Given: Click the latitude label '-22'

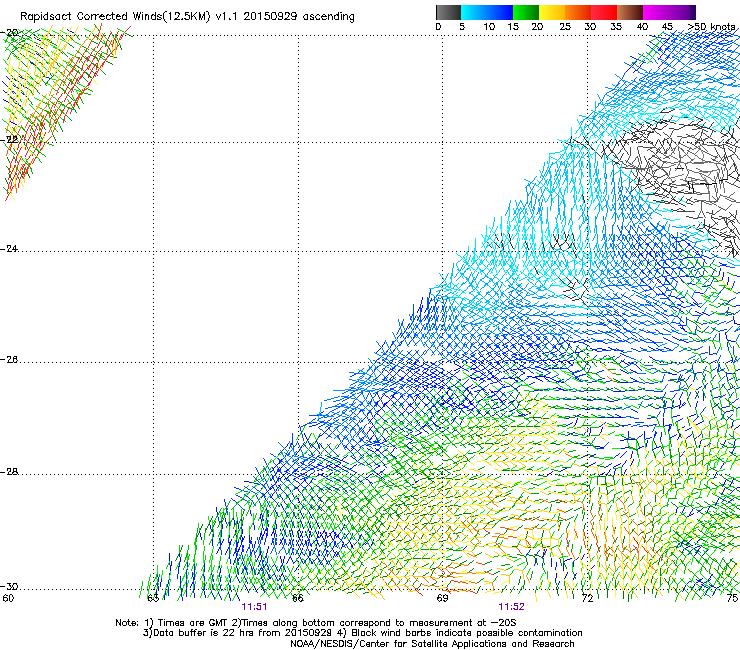Looking at the screenshot, I should tap(10, 139).
